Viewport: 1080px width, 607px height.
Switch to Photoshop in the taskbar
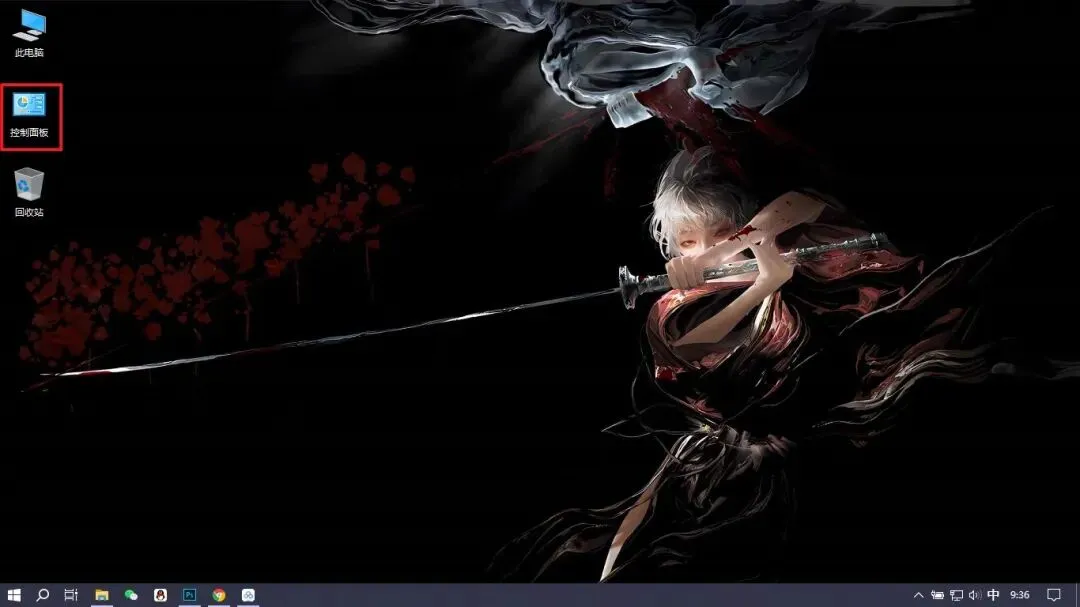189,595
